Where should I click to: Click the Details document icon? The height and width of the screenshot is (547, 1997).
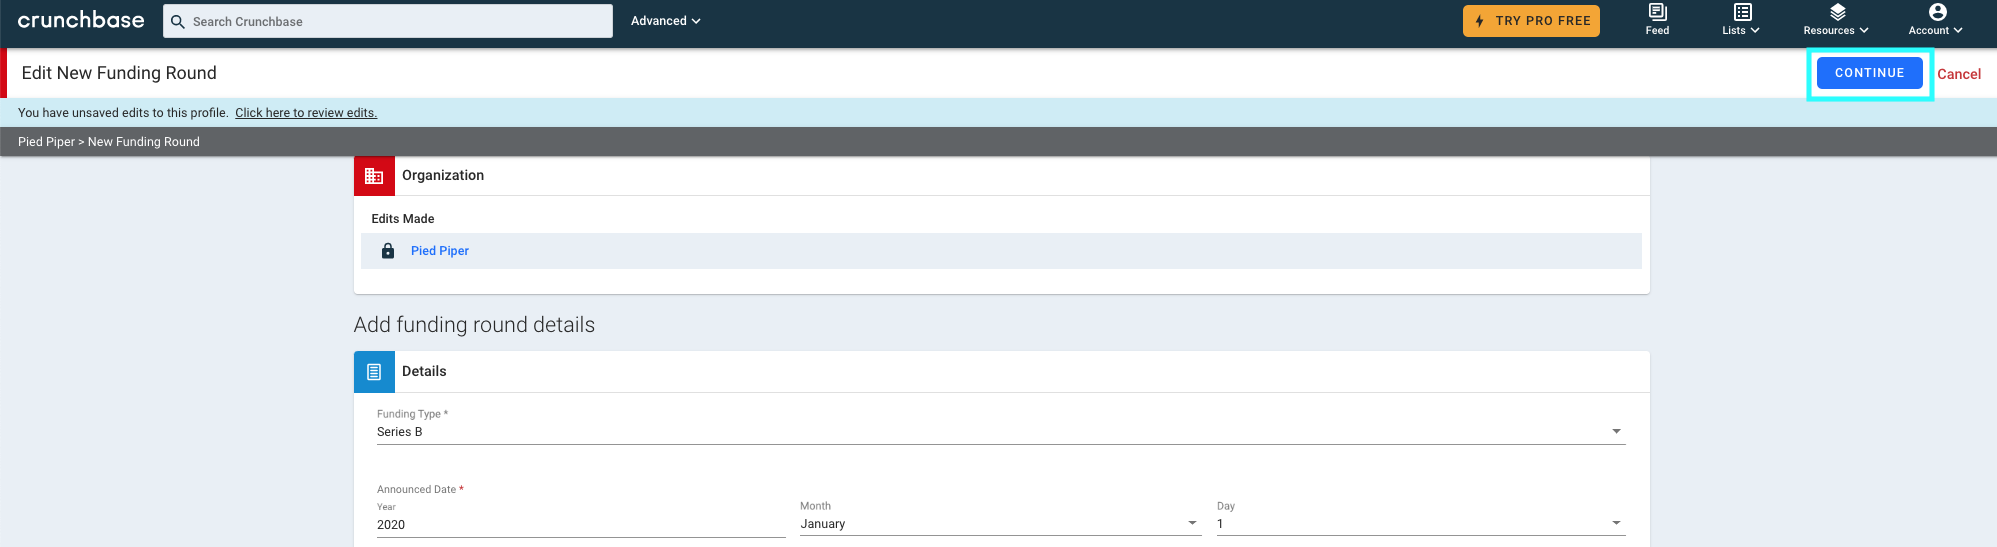(x=374, y=372)
